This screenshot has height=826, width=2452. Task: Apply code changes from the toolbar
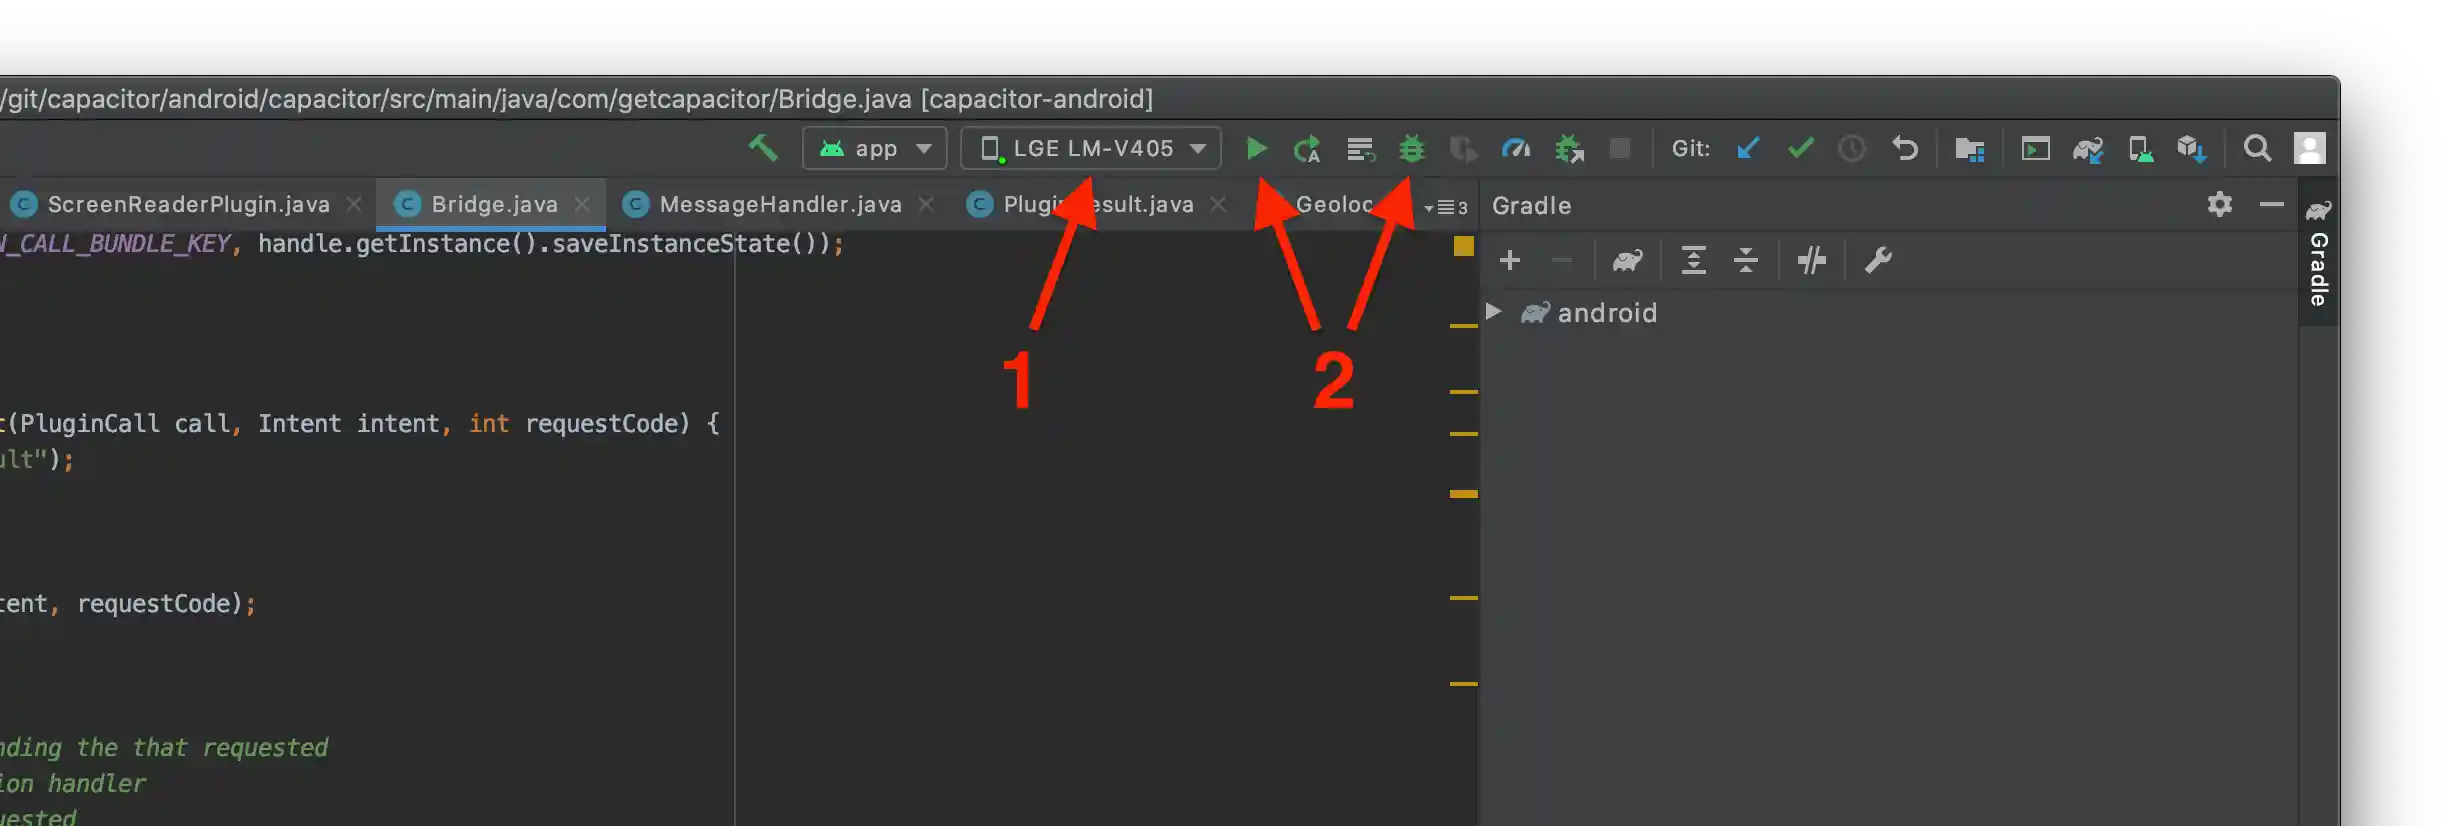(x=1360, y=149)
